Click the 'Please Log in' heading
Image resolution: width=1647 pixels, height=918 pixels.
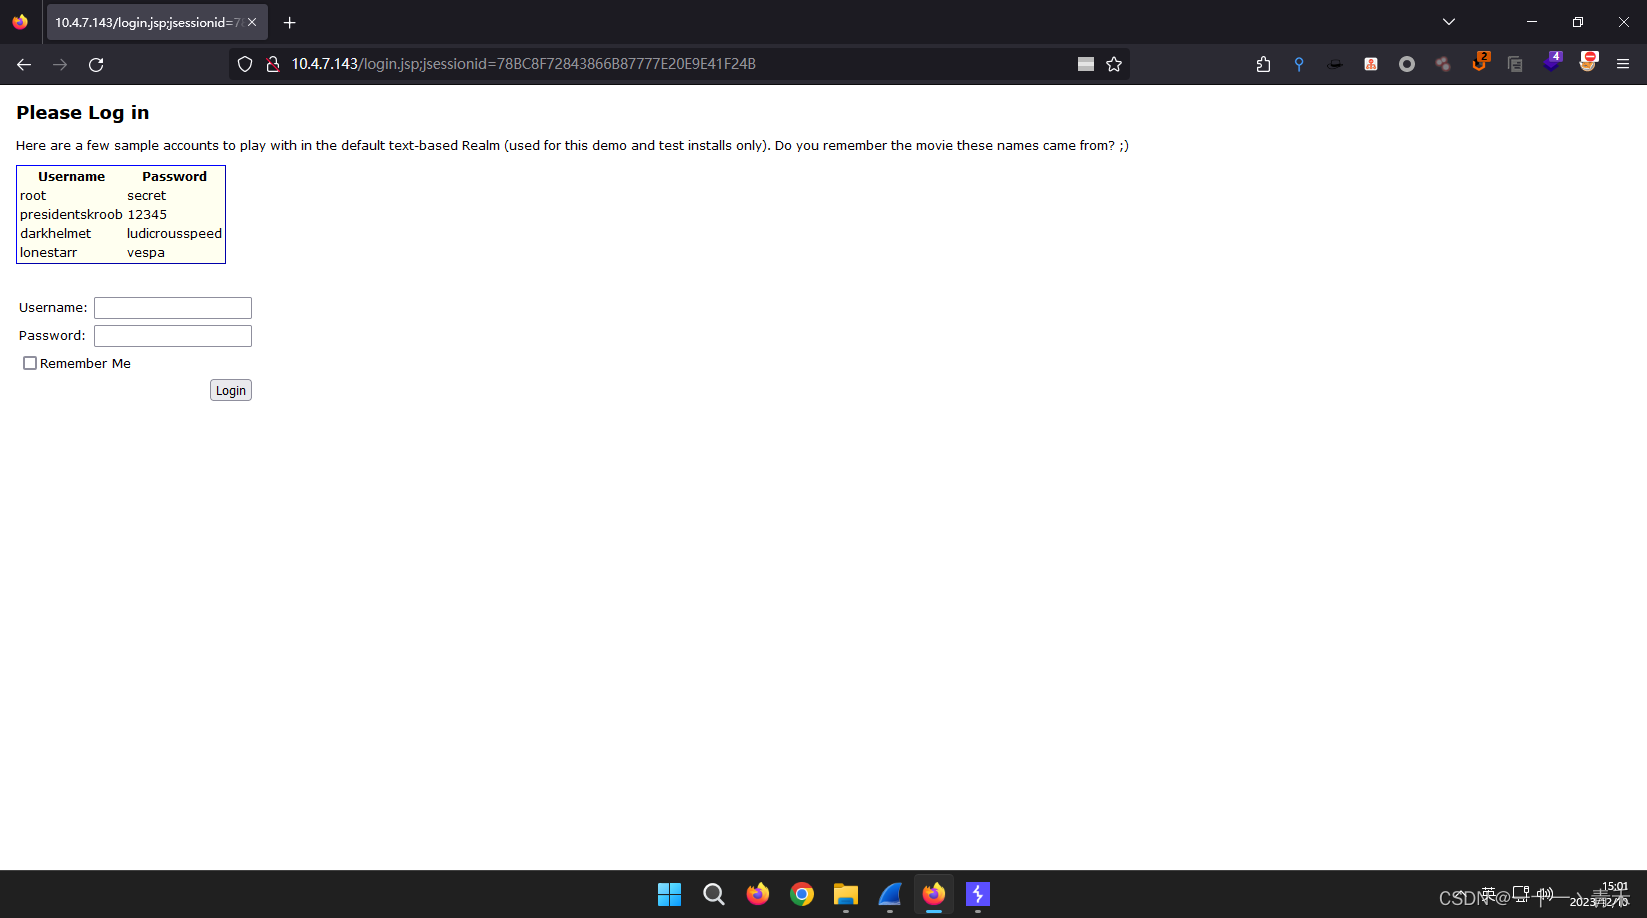83,113
